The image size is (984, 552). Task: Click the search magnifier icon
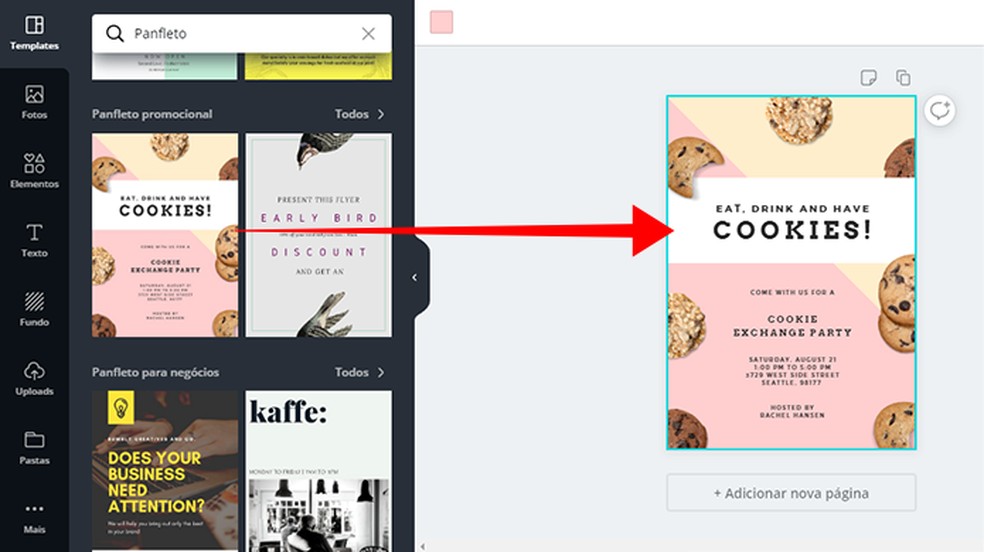tap(114, 34)
